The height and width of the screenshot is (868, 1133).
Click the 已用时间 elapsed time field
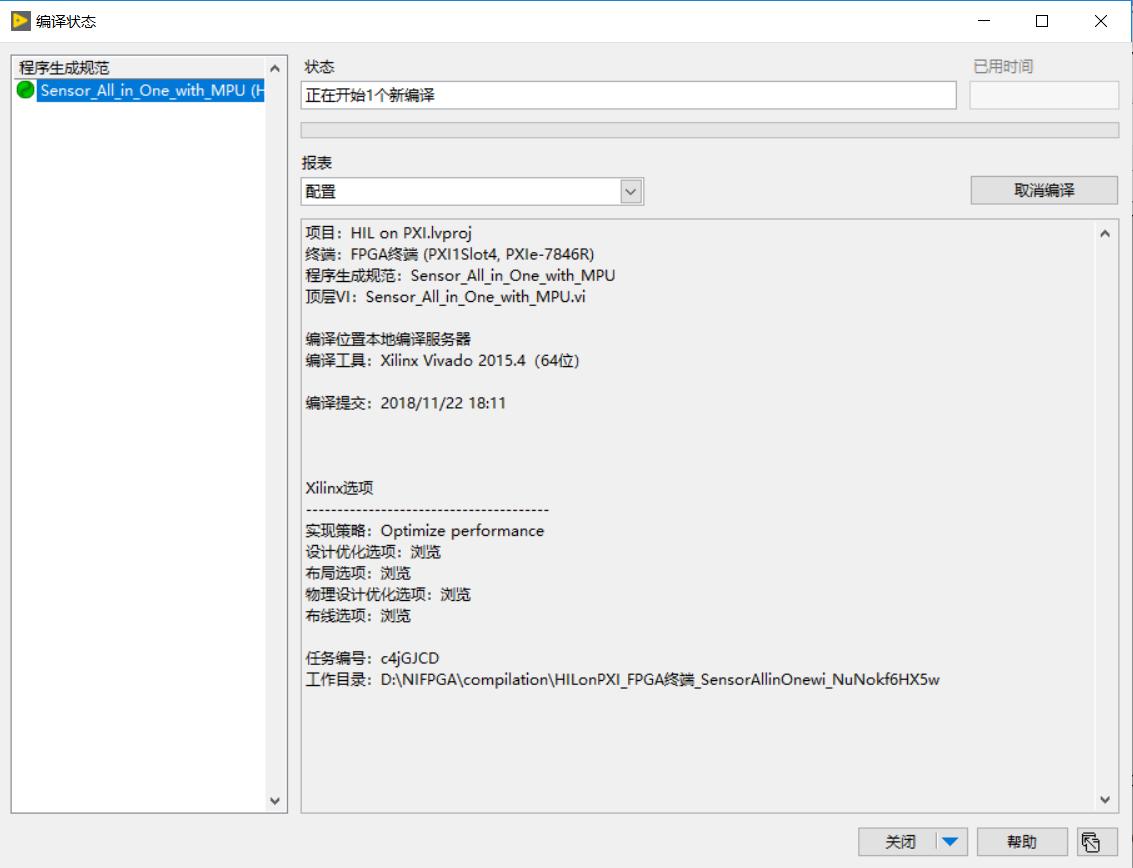click(1043, 95)
